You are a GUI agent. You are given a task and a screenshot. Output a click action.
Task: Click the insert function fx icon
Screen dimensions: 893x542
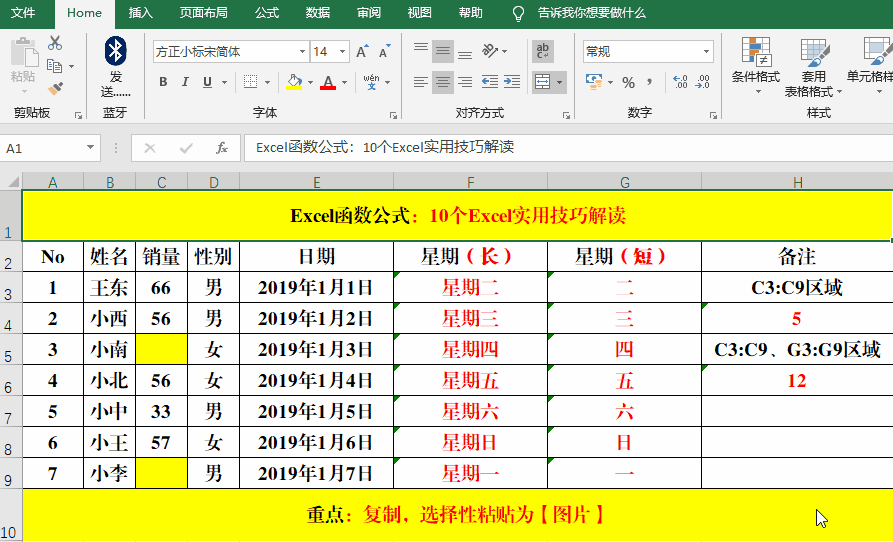click(x=222, y=148)
